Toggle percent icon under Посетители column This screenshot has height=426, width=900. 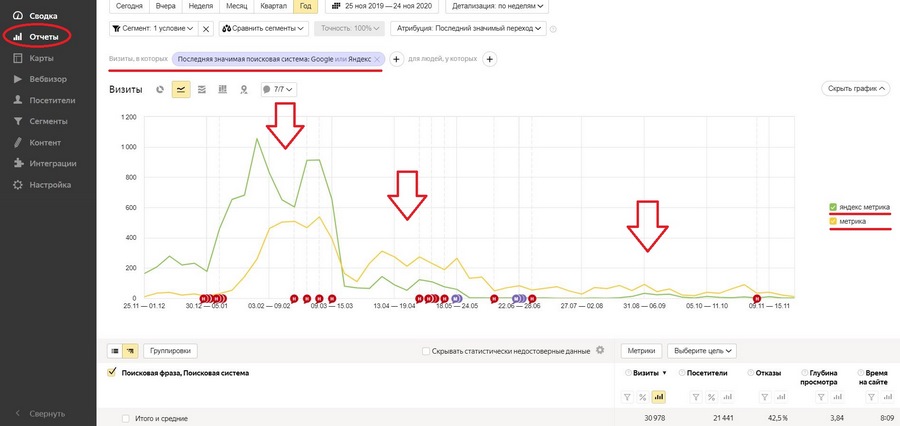pos(711,397)
